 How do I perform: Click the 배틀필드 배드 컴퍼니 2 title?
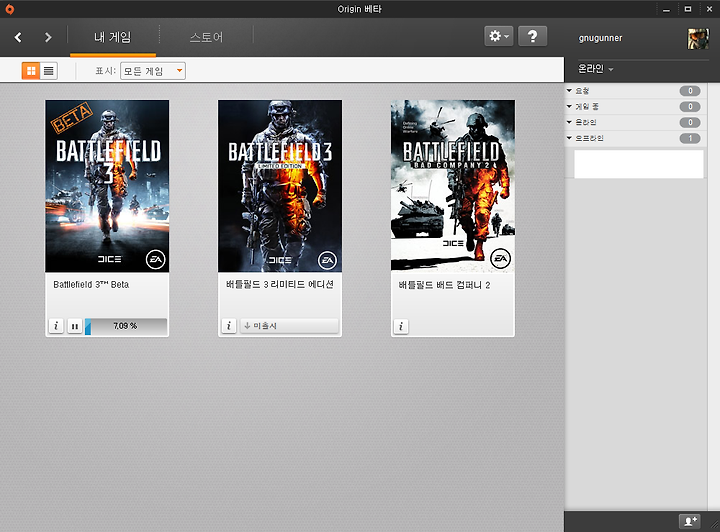click(x=444, y=285)
